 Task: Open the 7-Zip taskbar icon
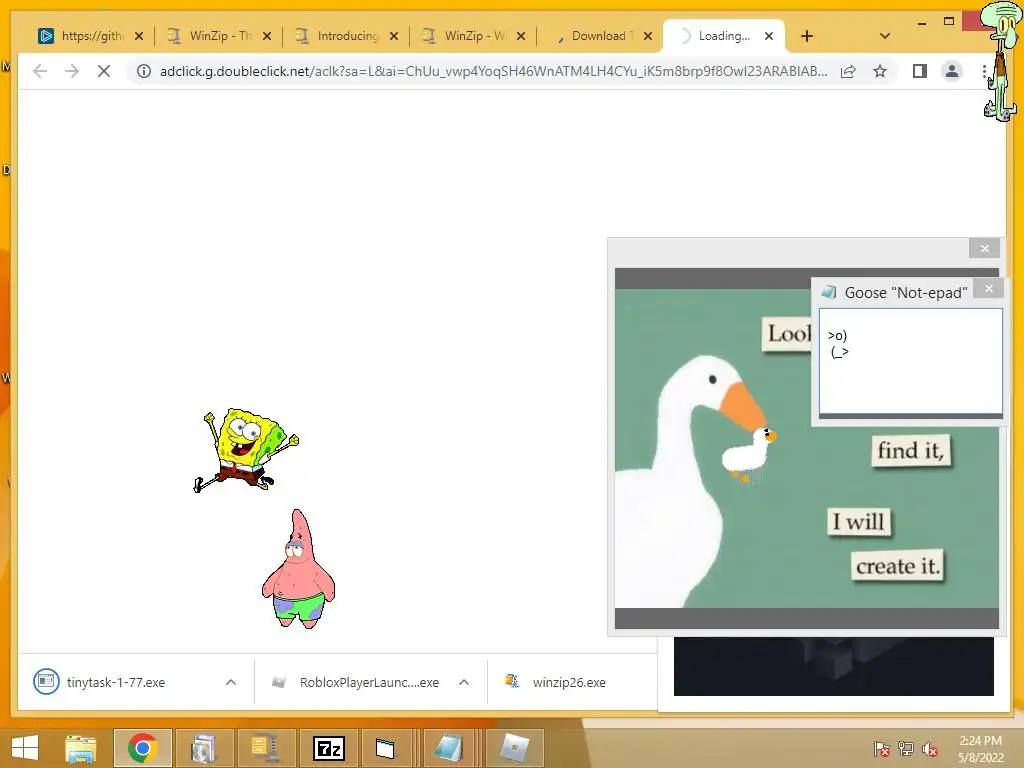(328, 748)
